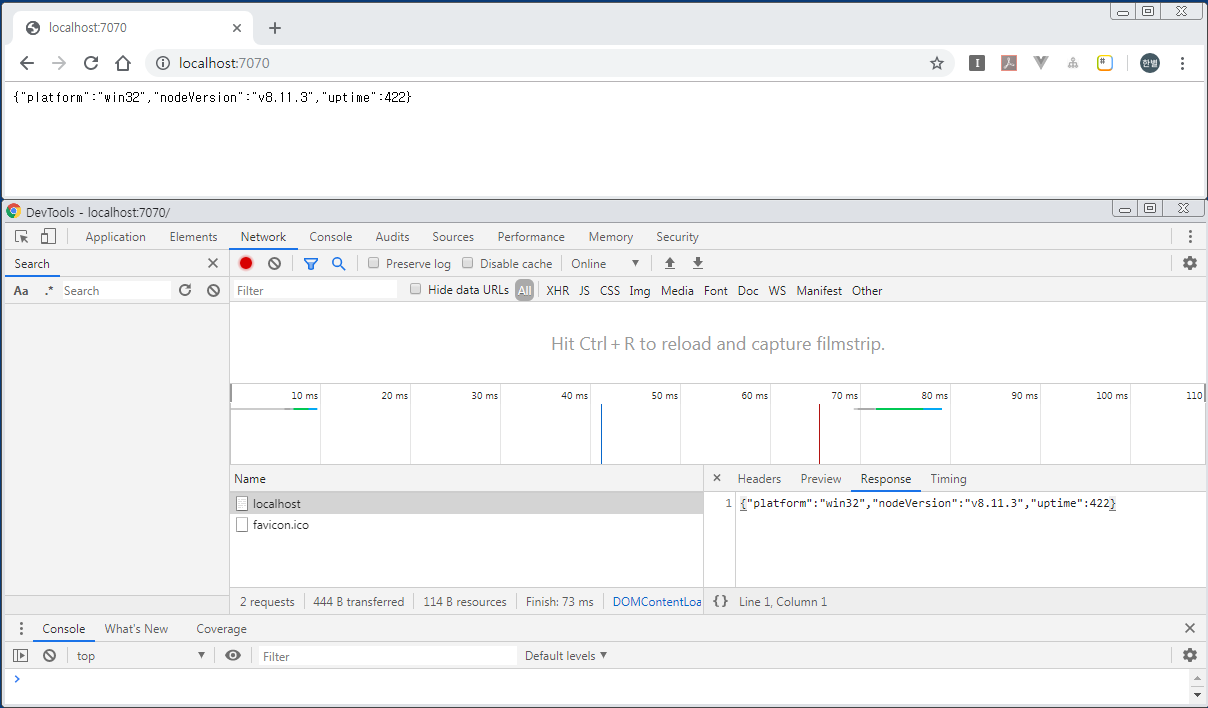Screen dimensions: 1208x708
Task: Switch to the Coverage drawer tab
Action: (221, 629)
